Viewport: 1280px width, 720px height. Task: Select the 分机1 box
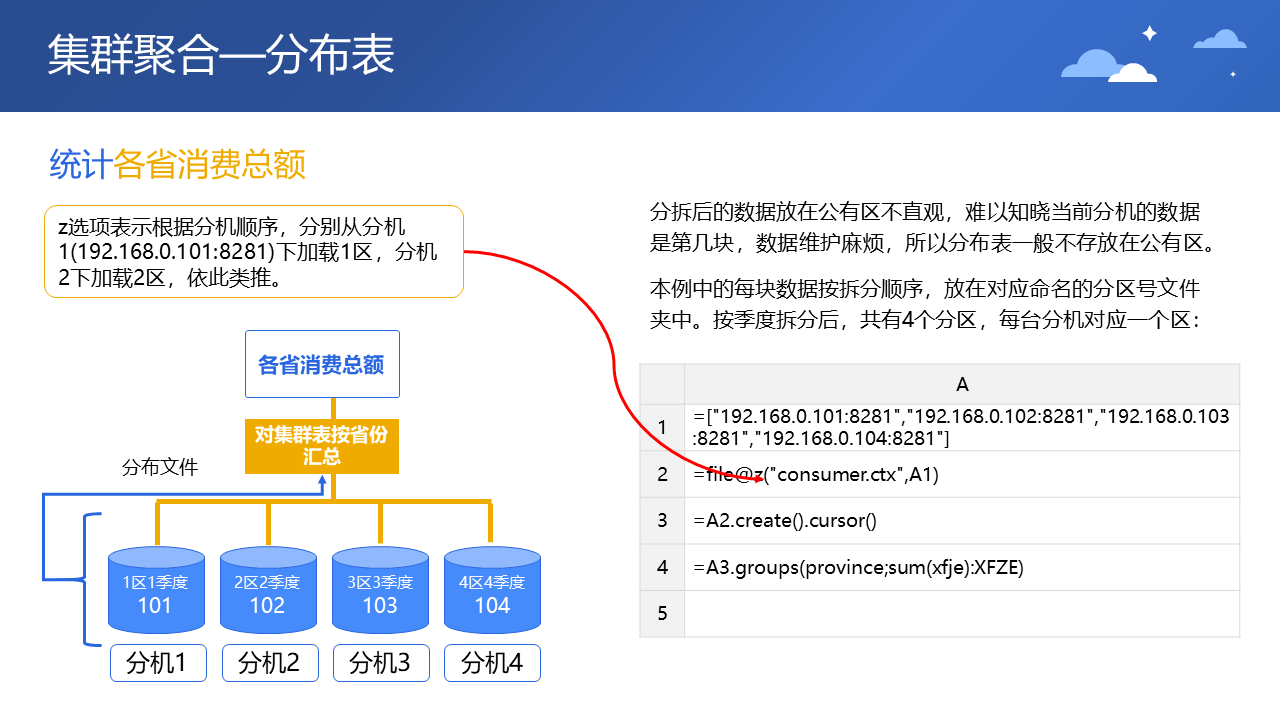coord(157,663)
